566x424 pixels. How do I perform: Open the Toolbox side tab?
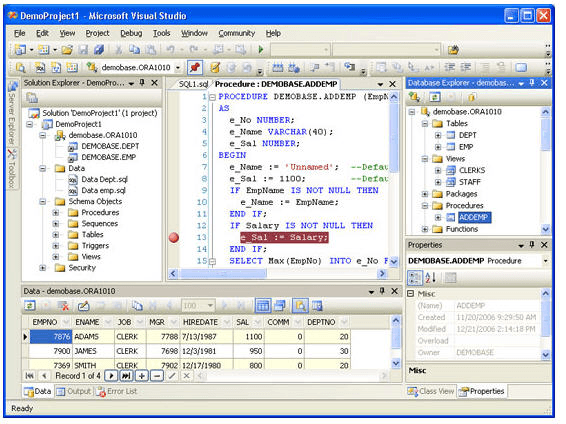pos(12,168)
